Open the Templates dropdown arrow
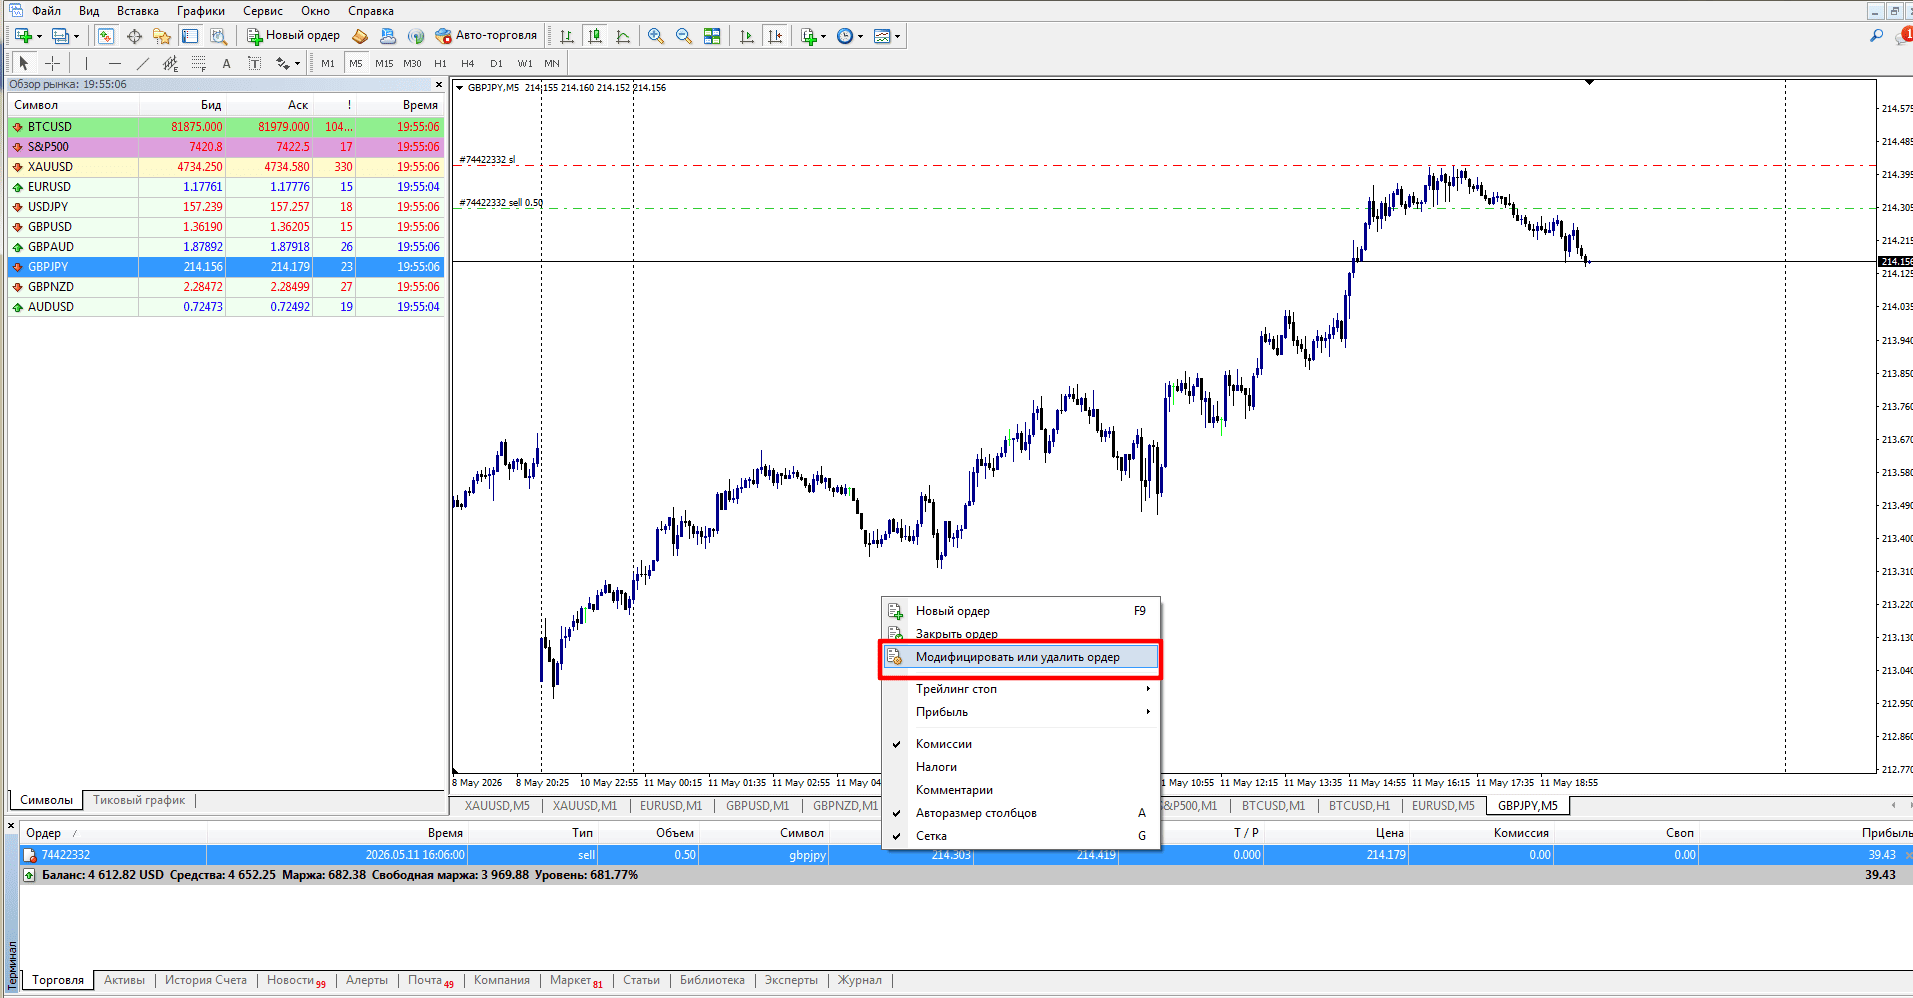 click(x=897, y=36)
